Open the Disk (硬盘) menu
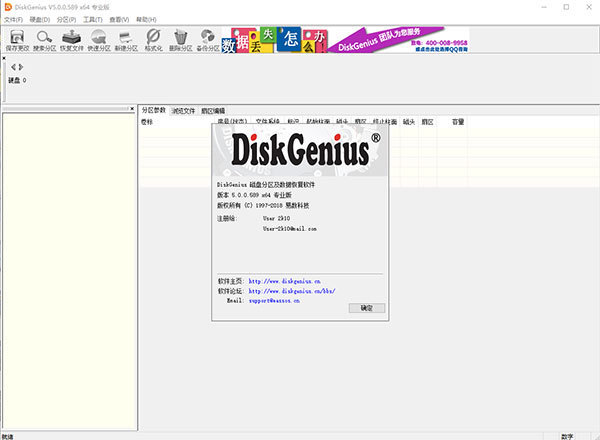Viewport: 600px width, 440px height. tap(40, 20)
